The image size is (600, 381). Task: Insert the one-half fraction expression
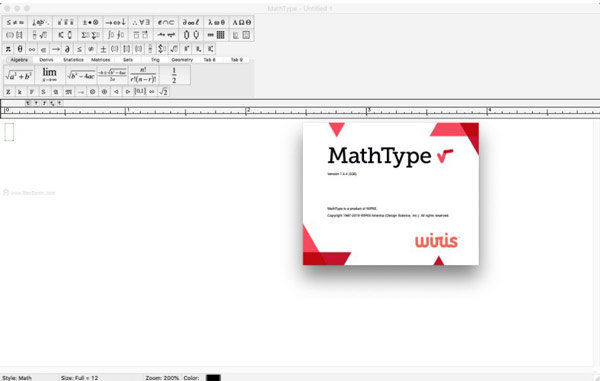click(x=174, y=75)
